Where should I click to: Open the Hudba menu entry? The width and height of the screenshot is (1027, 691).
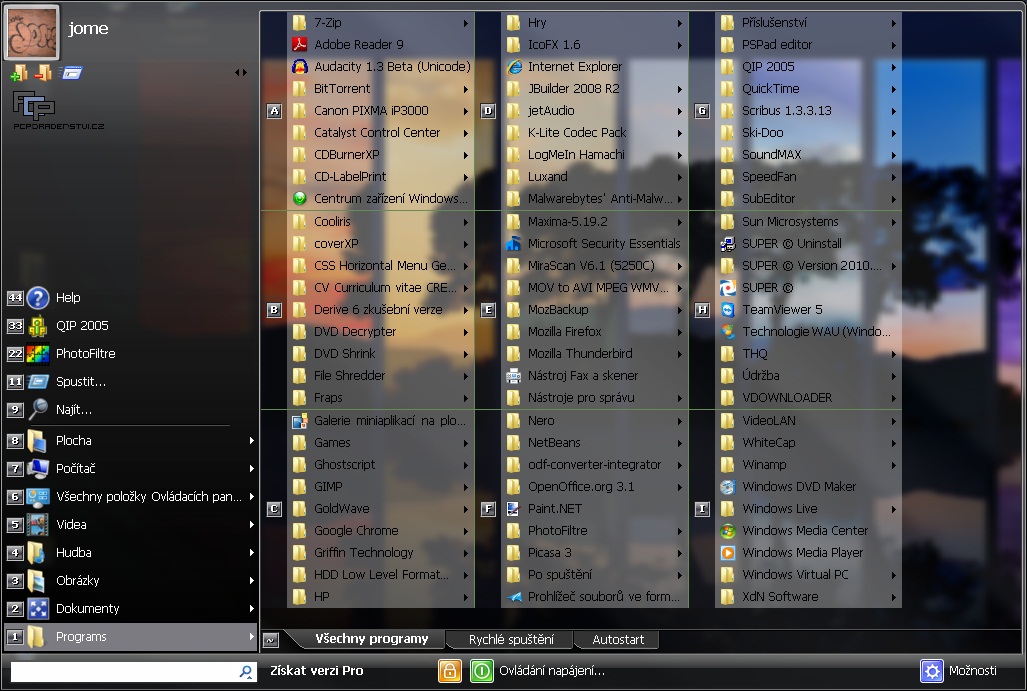pos(130,553)
